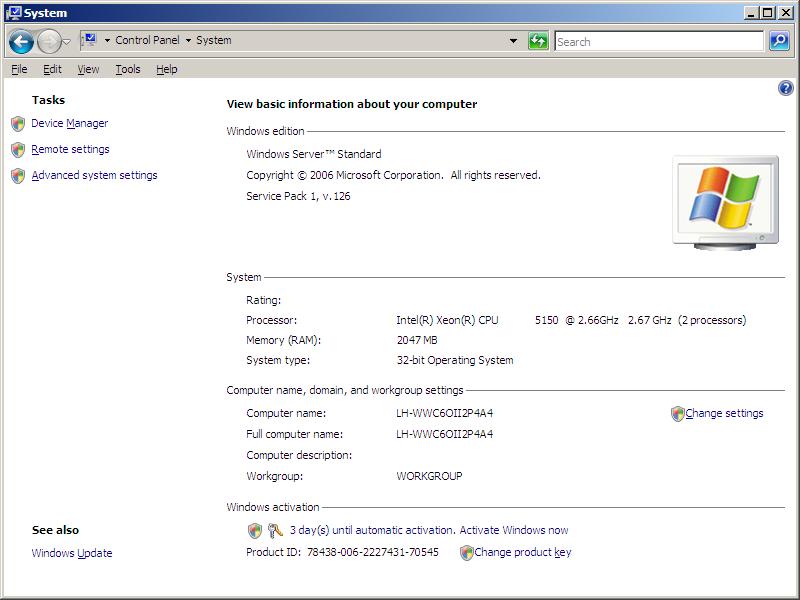Click shield icon in Windows activation row

(255, 531)
